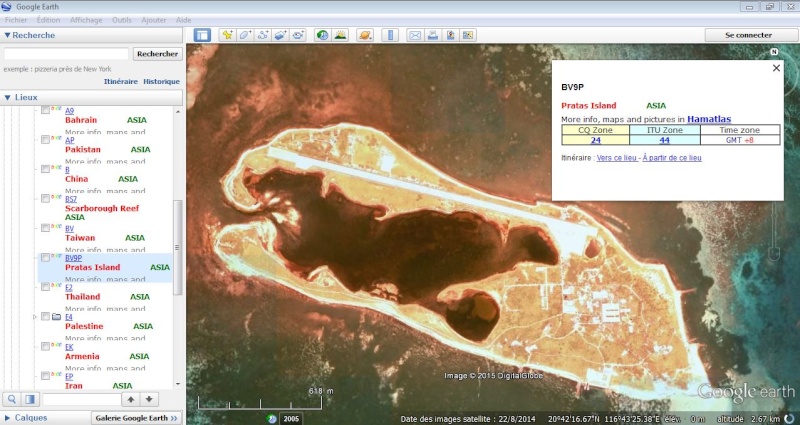Click the historical imagery clock near 2005

(x=271, y=419)
